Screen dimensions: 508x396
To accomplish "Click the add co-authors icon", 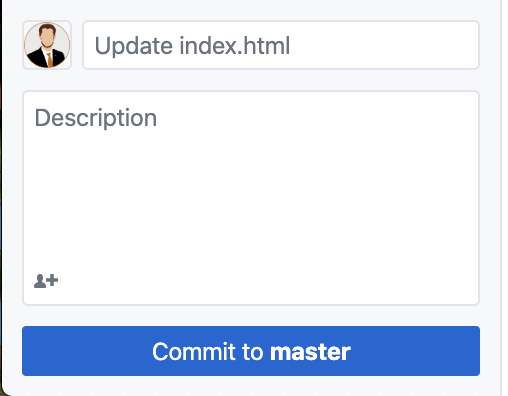I will [x=46, y=281].
